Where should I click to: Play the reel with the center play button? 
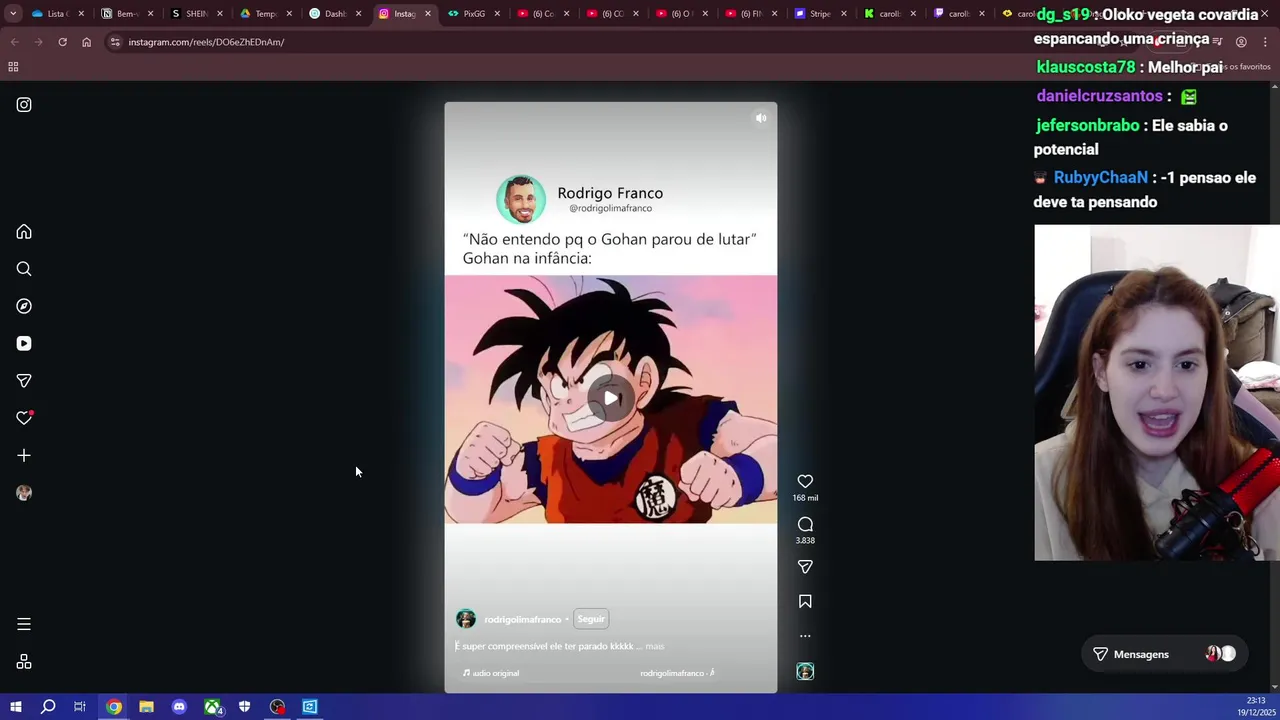tap(610, 398)
